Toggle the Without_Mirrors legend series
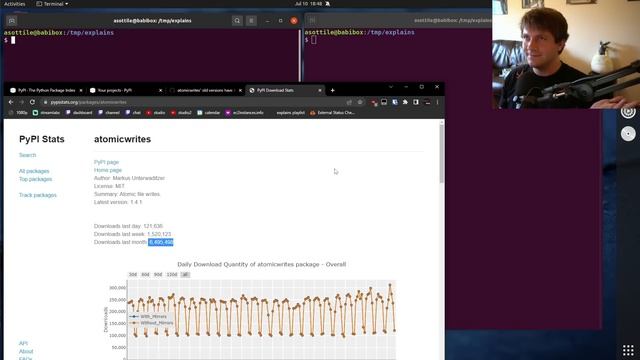Screen dimensions: 640x360 coord(151,323)
